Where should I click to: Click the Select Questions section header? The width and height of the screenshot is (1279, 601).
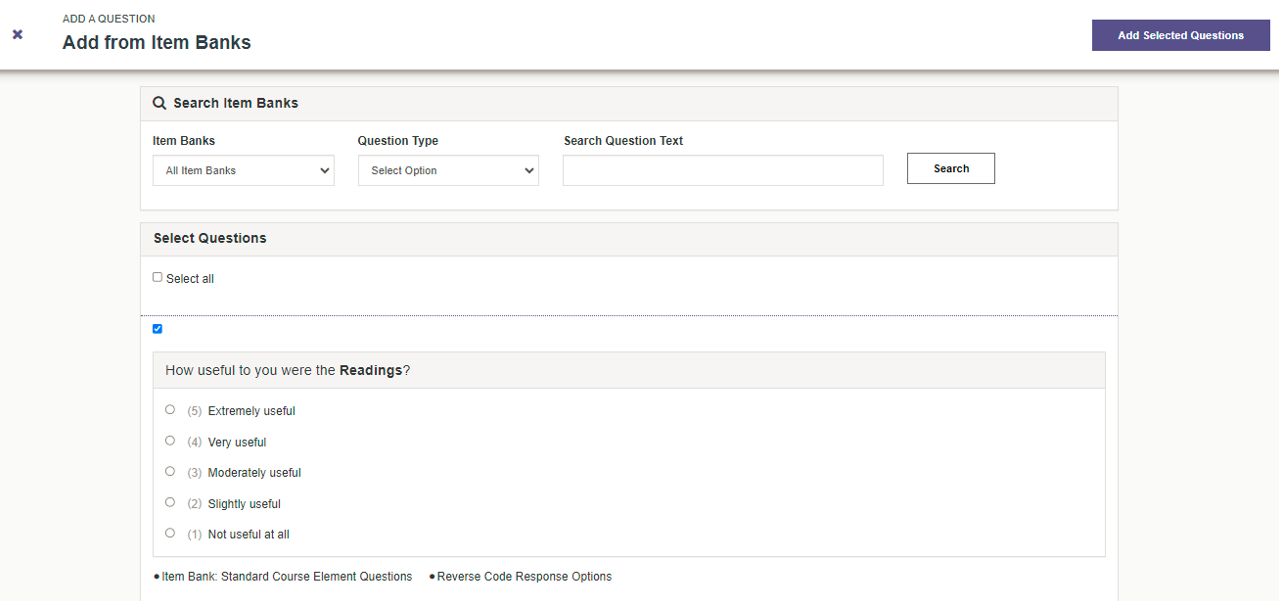(x=210, y=238)
